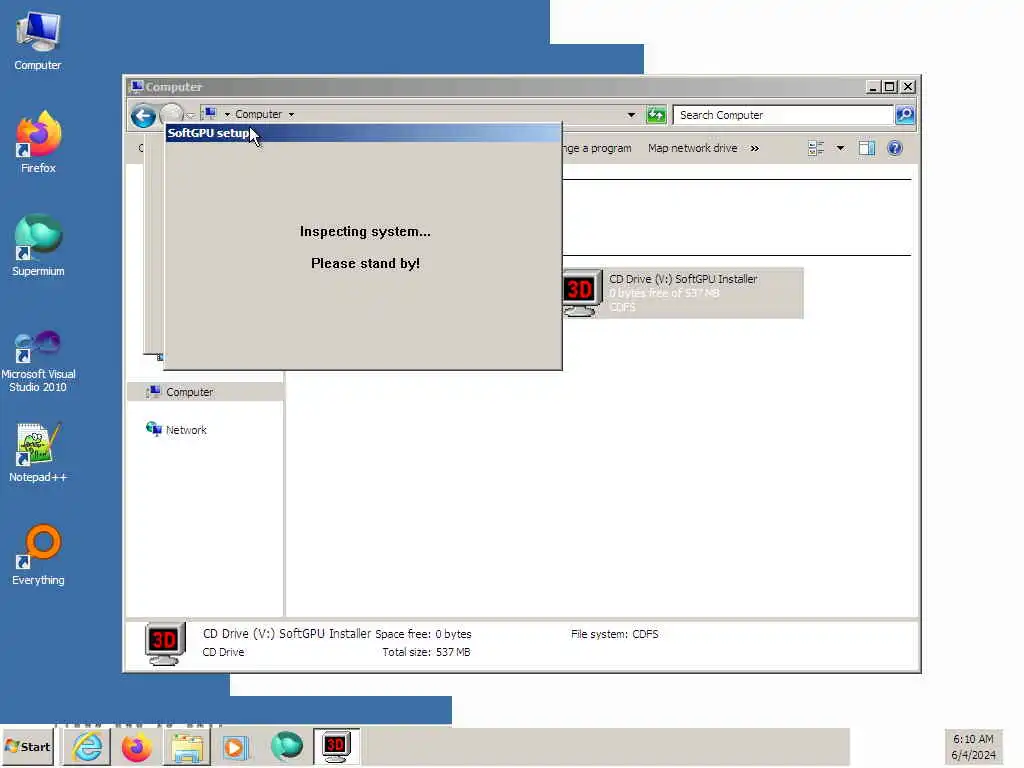
Task: Click the refresh button beside address bar
Action: tap(656, 115)
